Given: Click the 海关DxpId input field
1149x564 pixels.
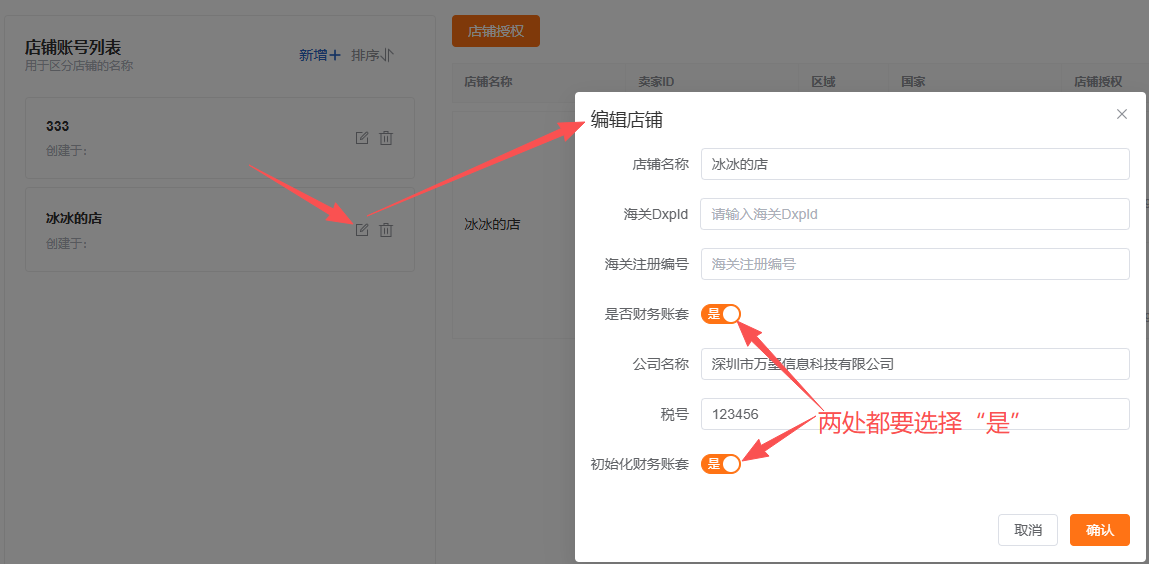Looking at the screenshot, I should coord(914,214).
